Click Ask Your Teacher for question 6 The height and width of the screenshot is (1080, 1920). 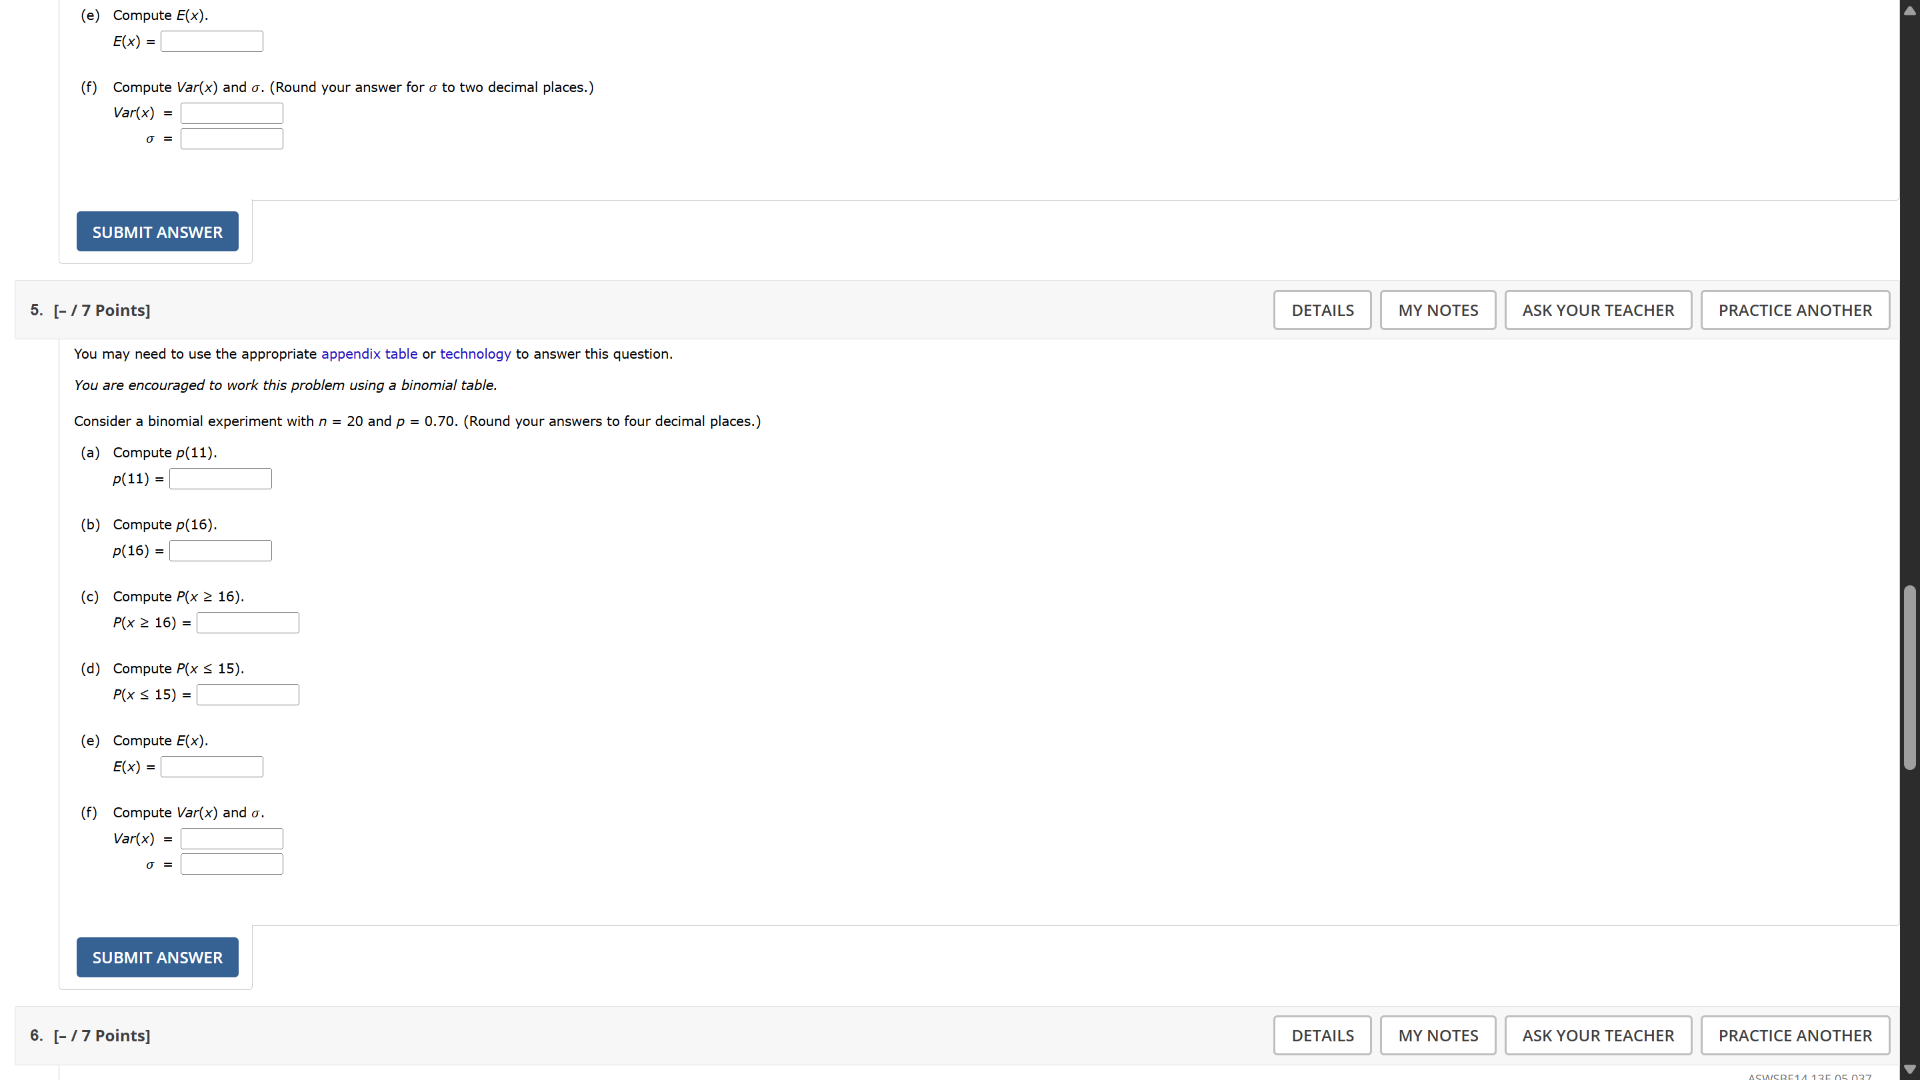[x=1597, y=1035]
